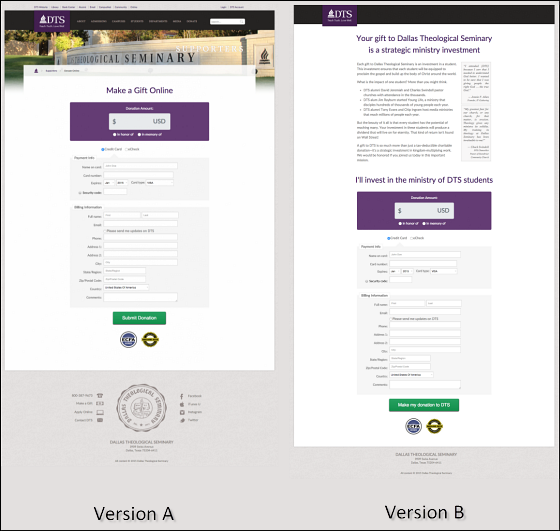Click 'Make my donation to DTS' button

[424, 405]
